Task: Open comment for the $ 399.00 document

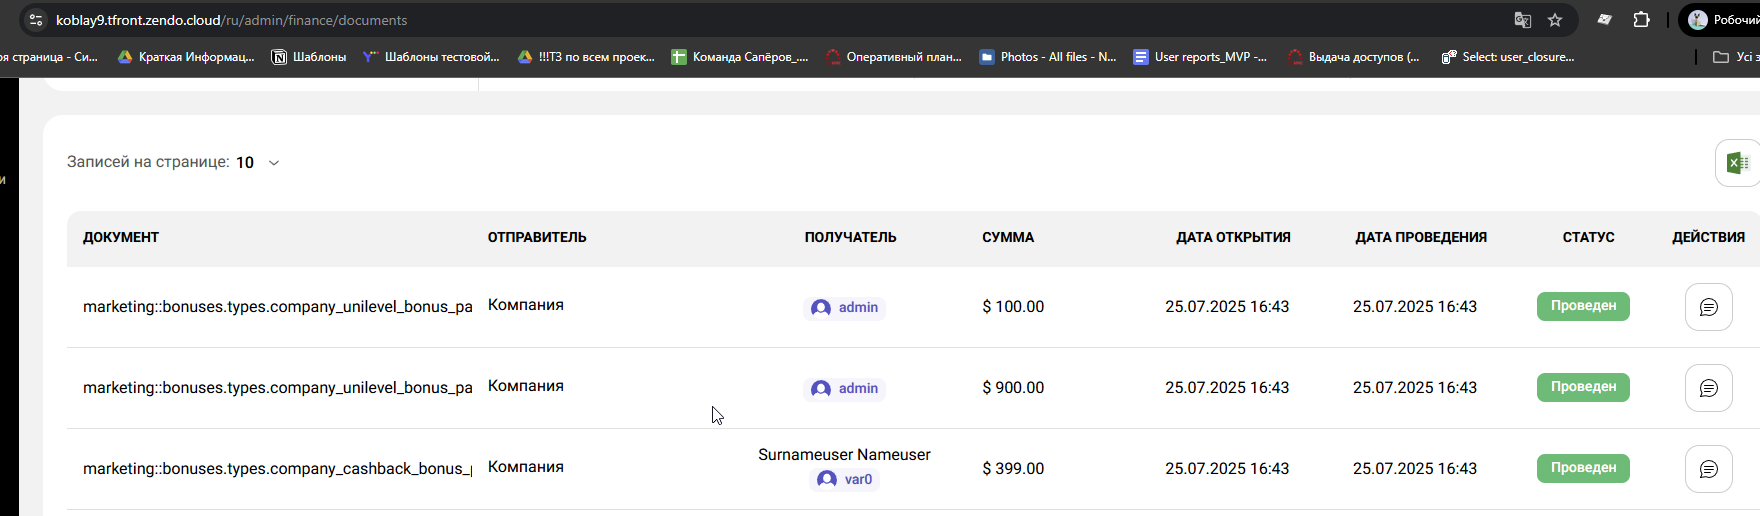Action: [x=1708, y=469]
